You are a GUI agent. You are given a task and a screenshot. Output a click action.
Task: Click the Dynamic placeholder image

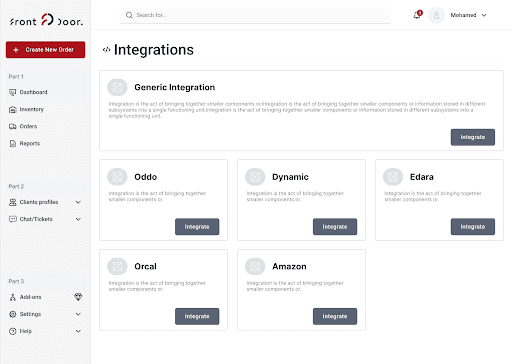[x=255, y=177]
